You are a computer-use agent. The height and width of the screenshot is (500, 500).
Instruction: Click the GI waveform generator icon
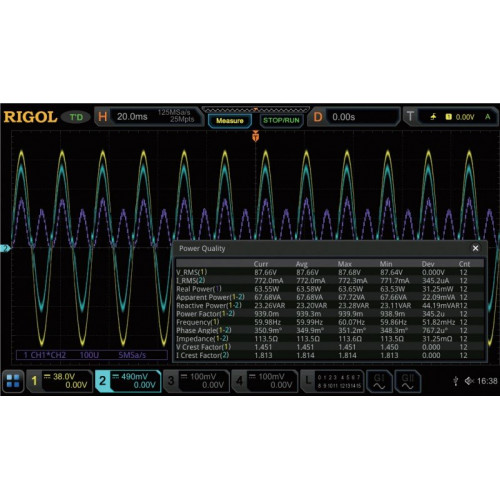tap(379, 381)
